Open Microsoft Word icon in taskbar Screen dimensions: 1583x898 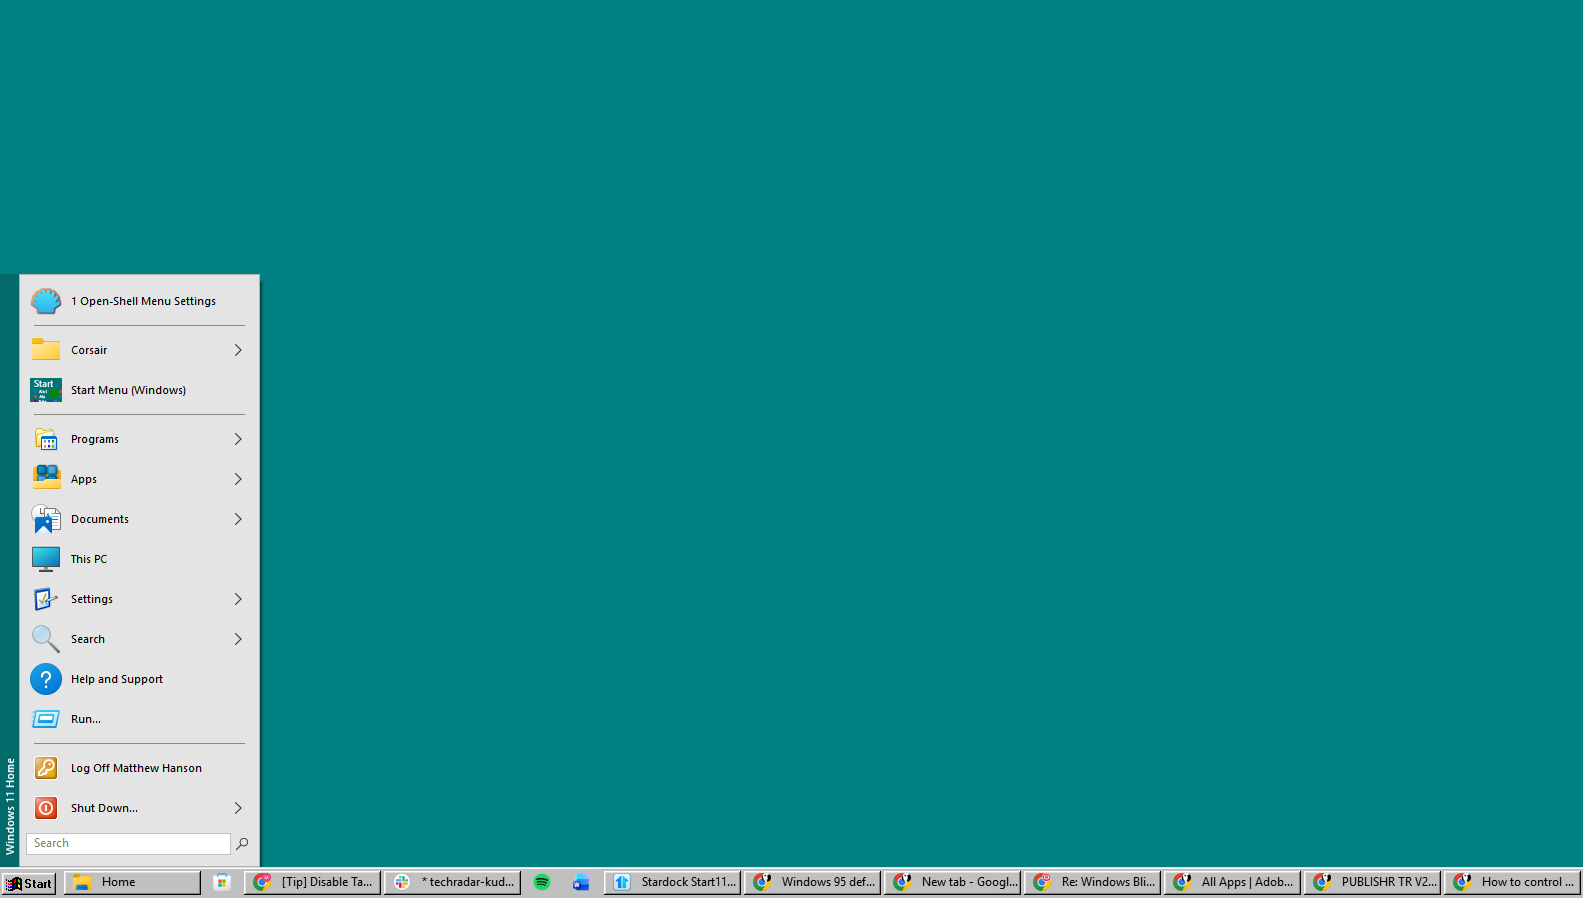[x=581, y=882]
